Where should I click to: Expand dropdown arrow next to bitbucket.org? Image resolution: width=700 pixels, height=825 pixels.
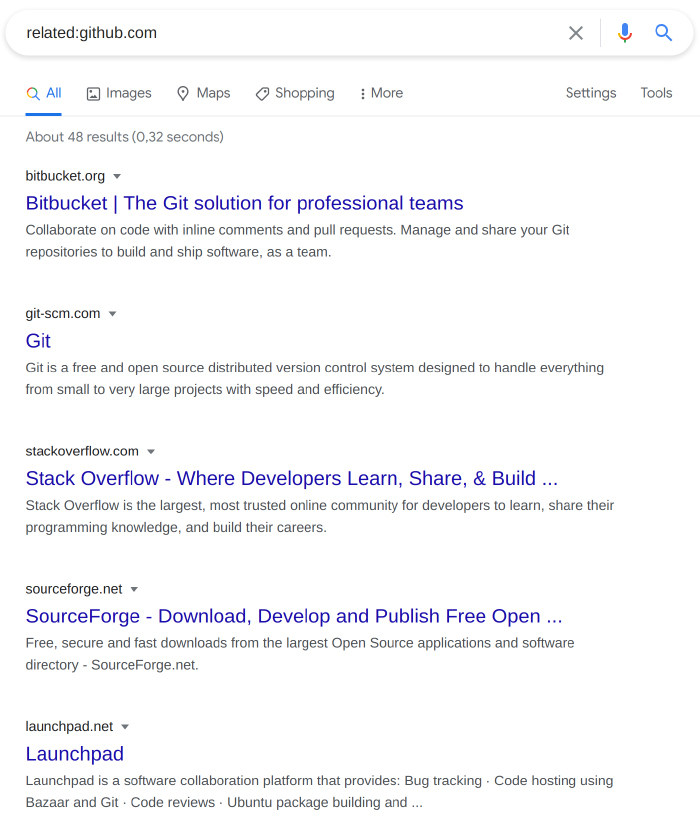[x=117, y=176]
